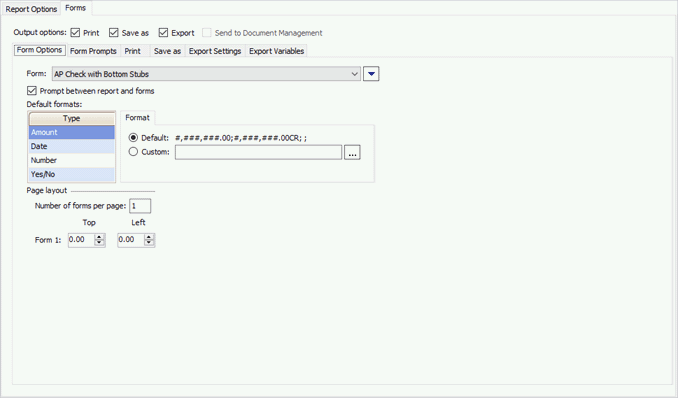Toggle the Save as output checkbox
This screenshot has height=398, width=678.
pos(114,33)
